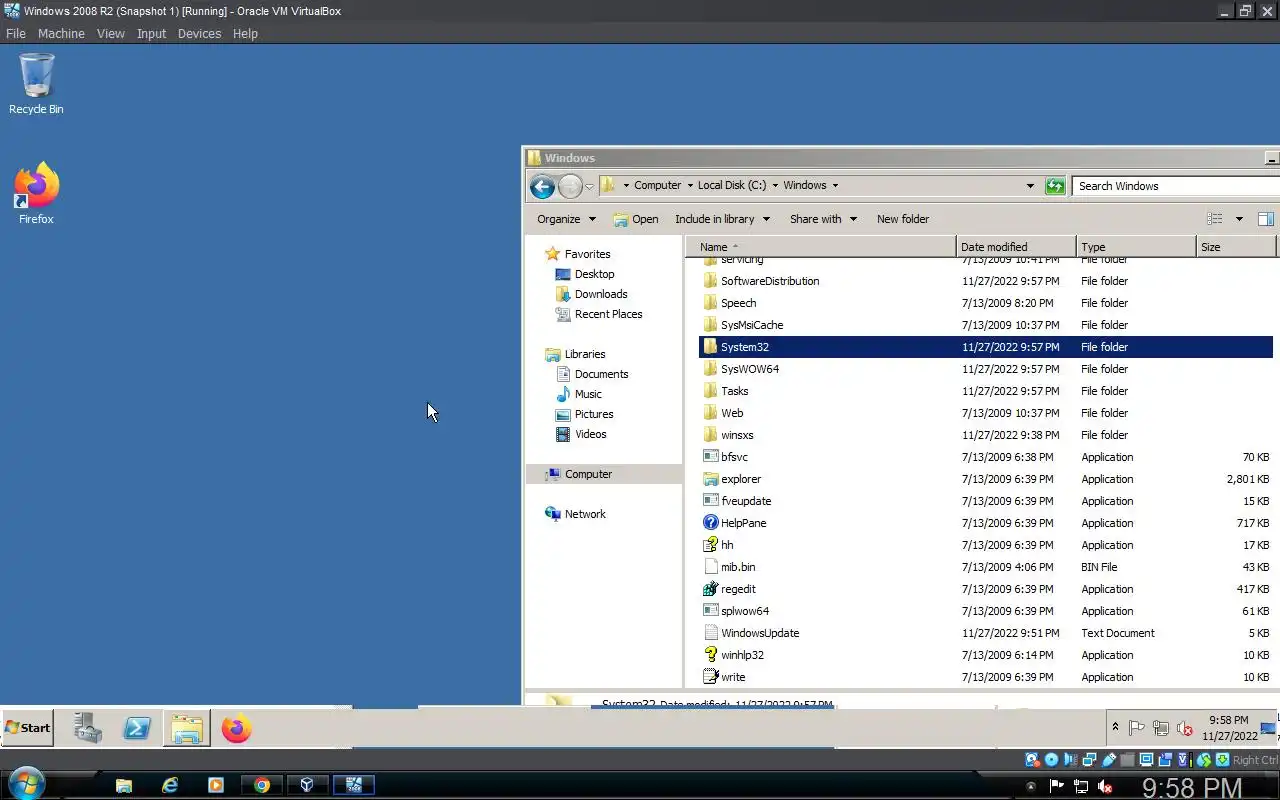This screenshot has height=800, width=1280.
Task: Click Explorer's greyed Forward arrow button
Action: (570, 186)
